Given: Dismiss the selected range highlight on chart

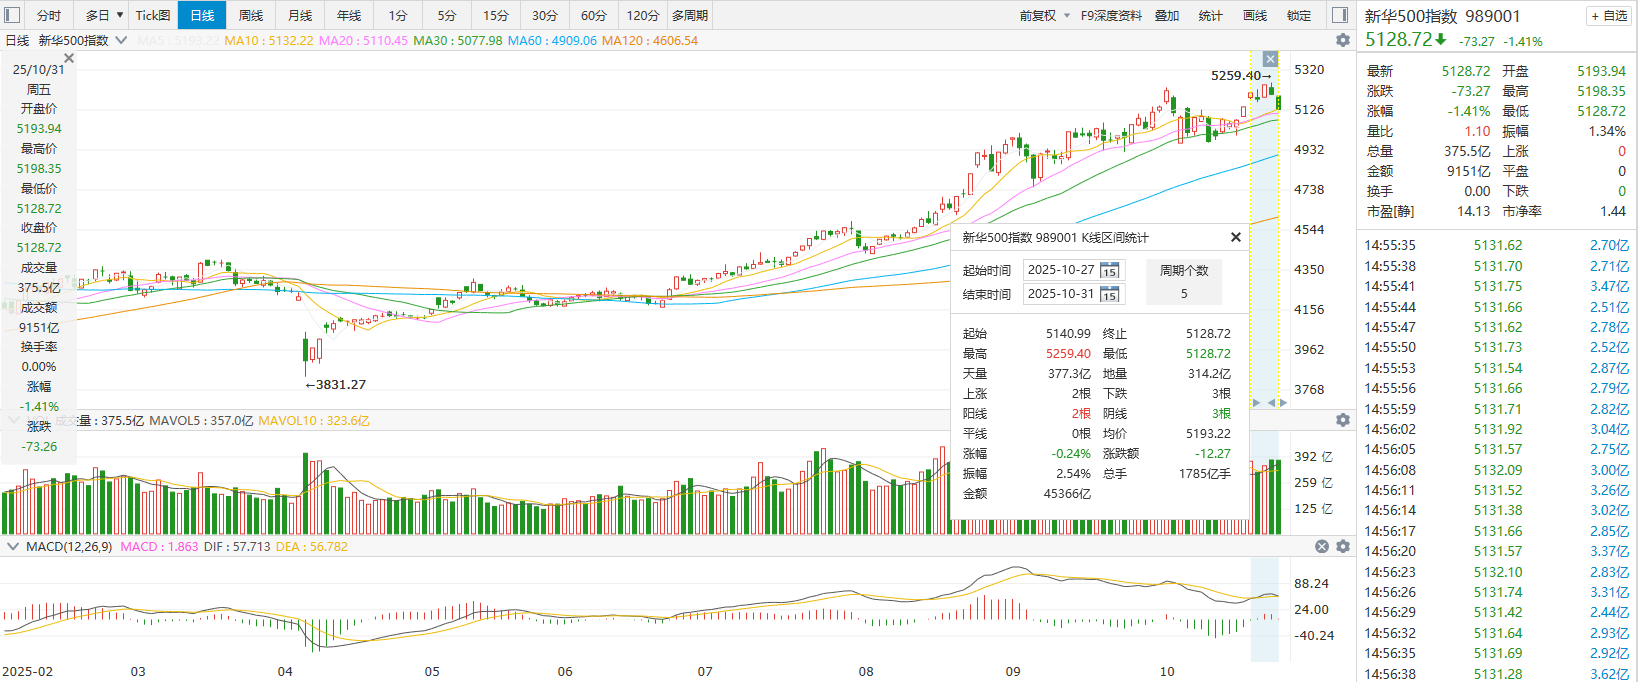Looking at the screenshot, I should [1270, 59].
